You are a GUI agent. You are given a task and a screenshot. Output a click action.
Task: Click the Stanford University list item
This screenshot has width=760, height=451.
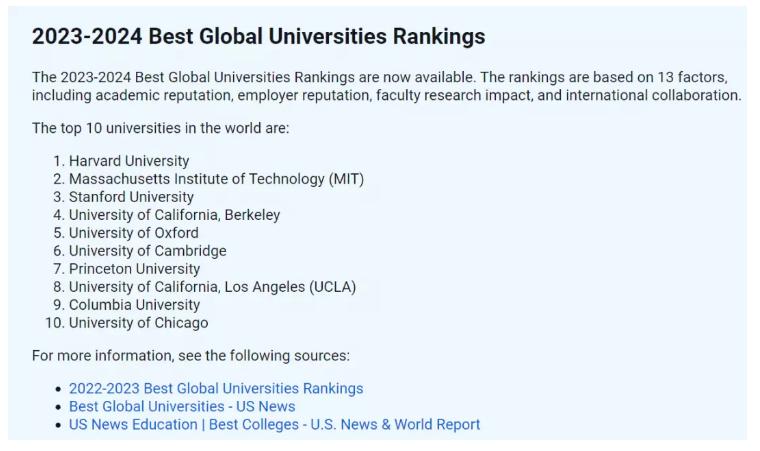coord(131,197)
